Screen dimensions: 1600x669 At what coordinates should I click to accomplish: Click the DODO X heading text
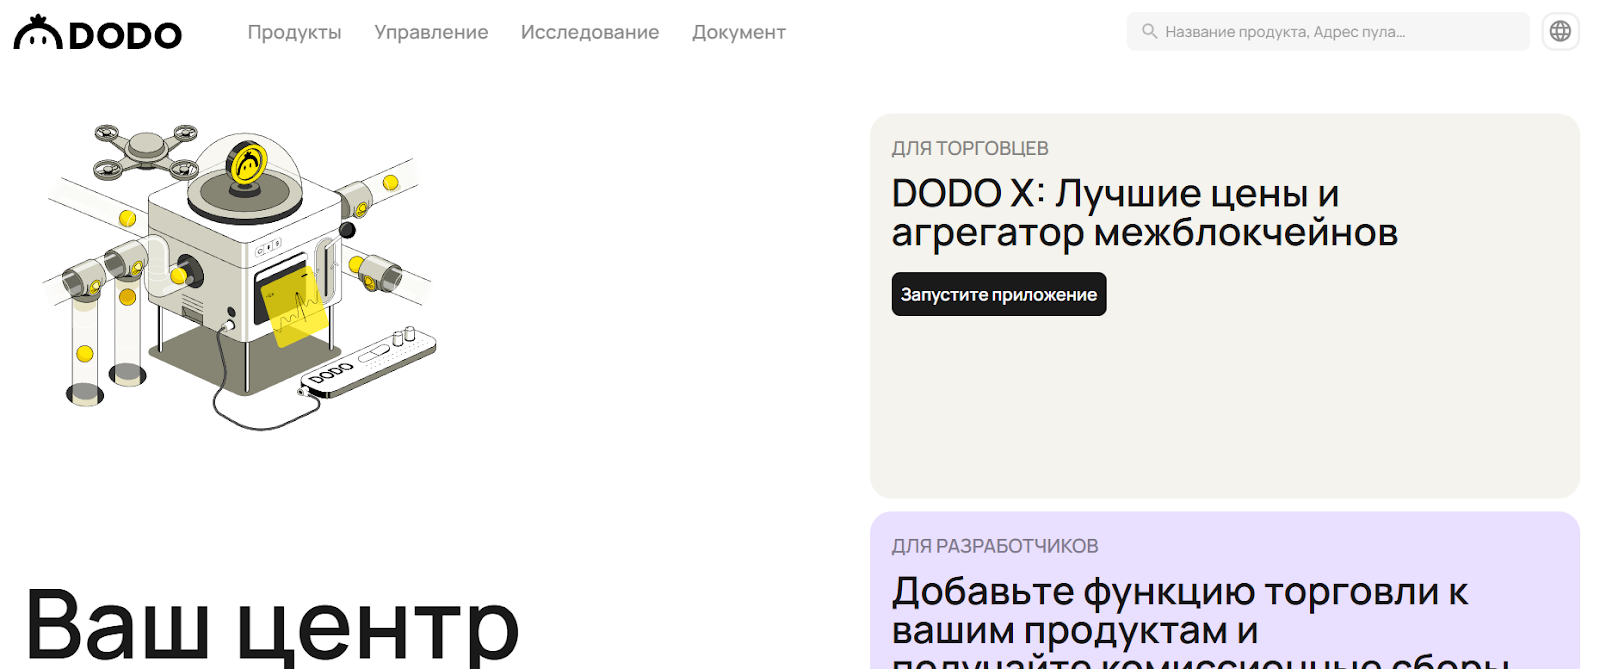[1144, 212]
